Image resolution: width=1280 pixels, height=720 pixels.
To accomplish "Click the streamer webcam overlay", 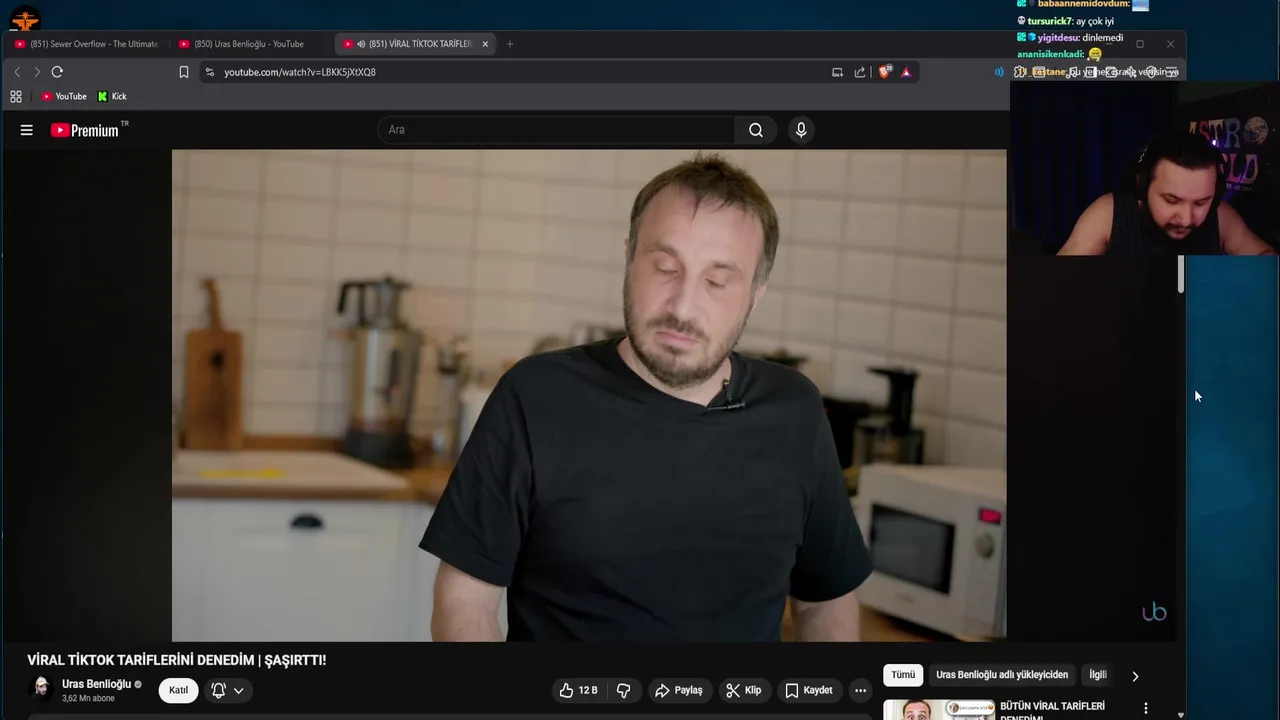I will point(1145,168).
